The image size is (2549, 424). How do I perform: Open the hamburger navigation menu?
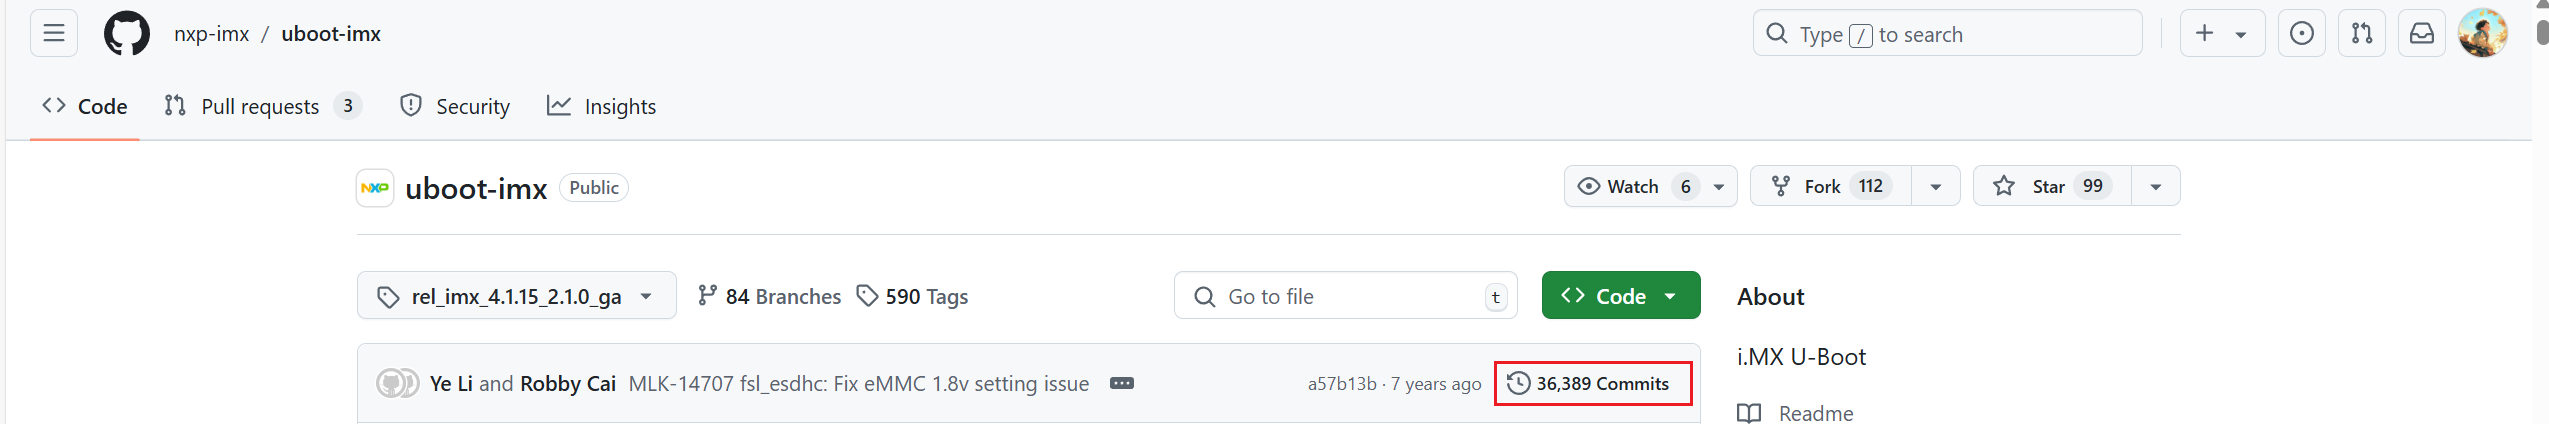tap(54, 34)
